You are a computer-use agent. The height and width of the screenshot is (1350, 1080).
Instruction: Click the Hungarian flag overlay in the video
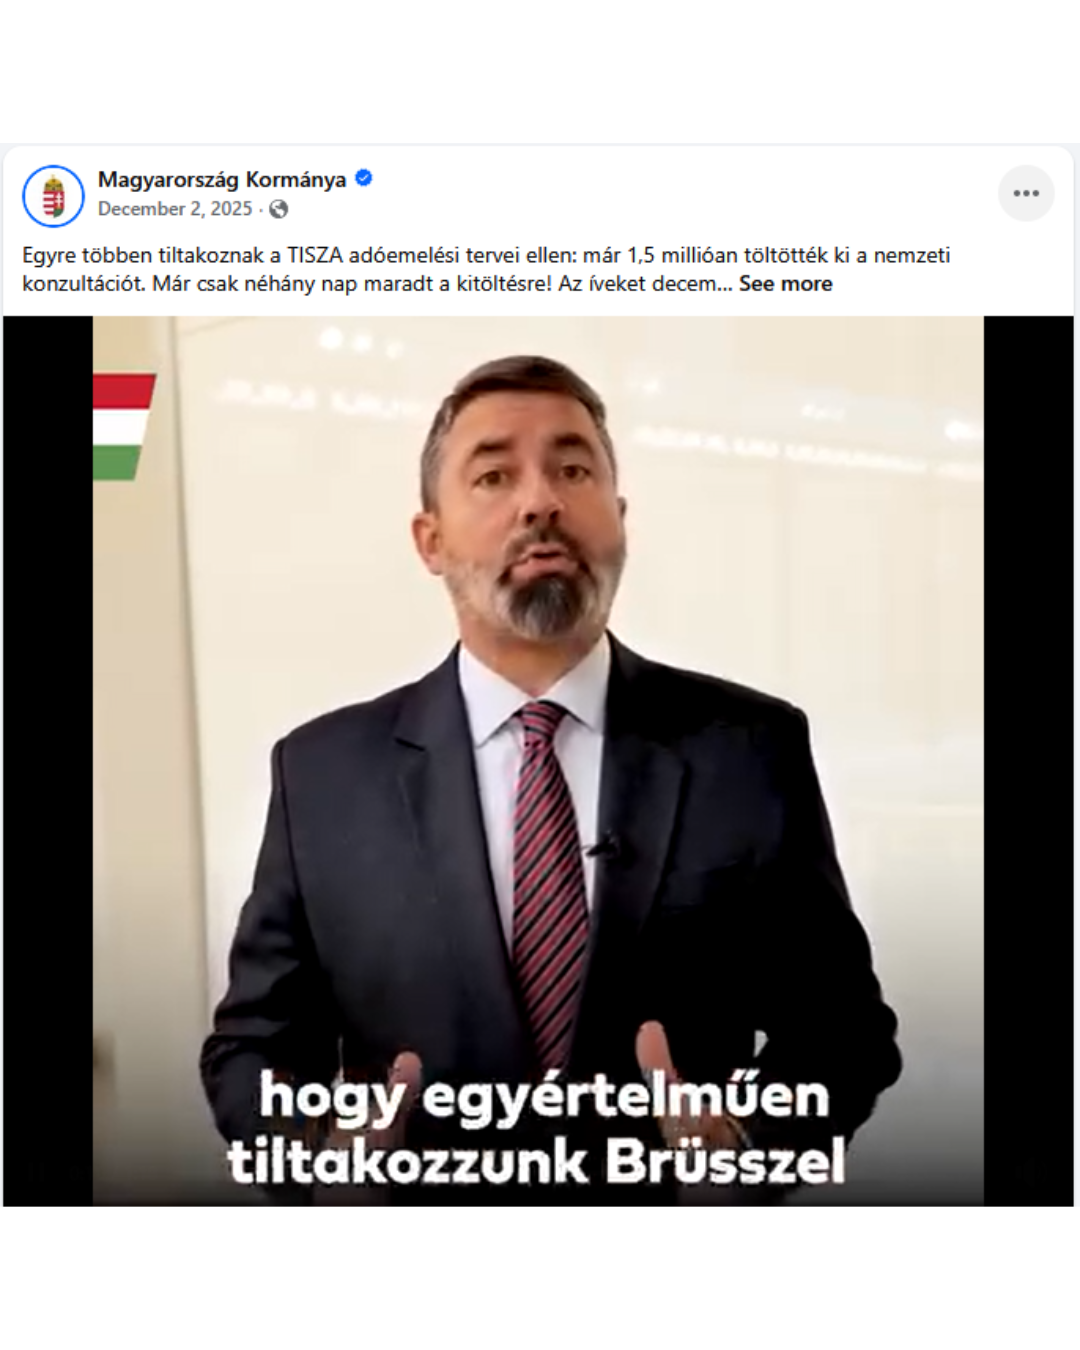124,427
